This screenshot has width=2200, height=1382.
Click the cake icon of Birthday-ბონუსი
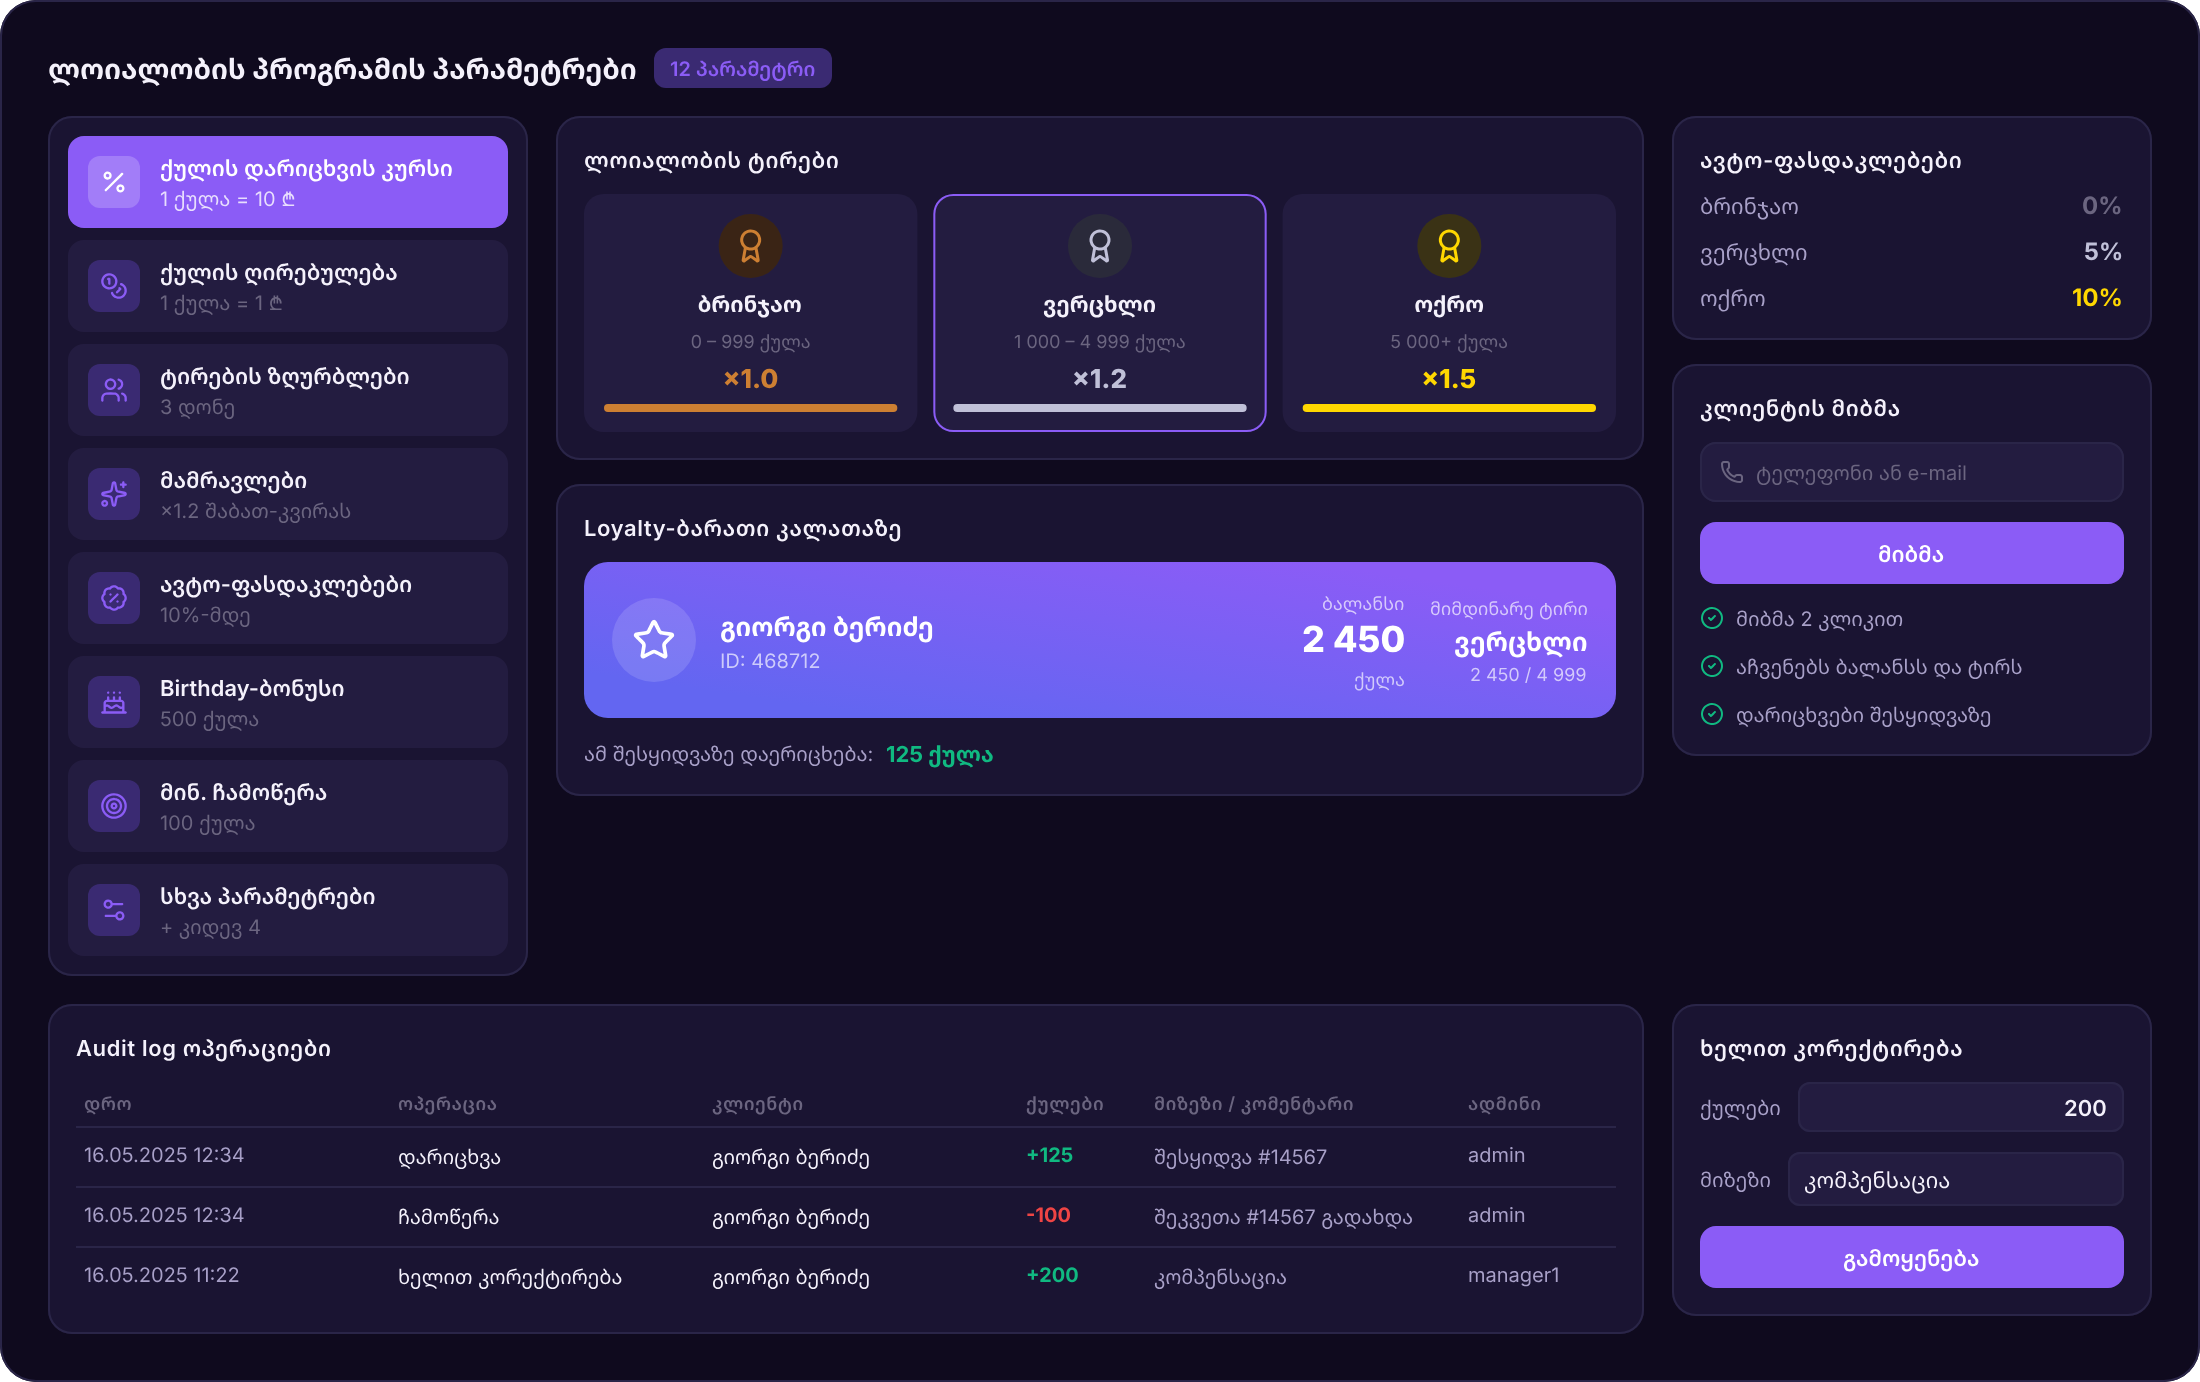point(114,702)
